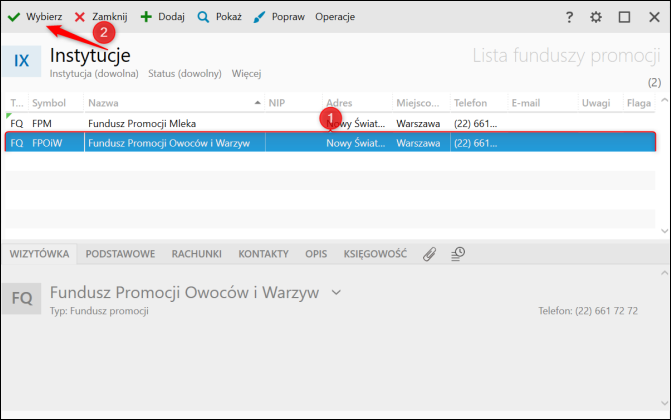The height and width of the screenshot is (420, 671).
Task: Click the Miejsco... column header
Action: (x=422, y=103)
